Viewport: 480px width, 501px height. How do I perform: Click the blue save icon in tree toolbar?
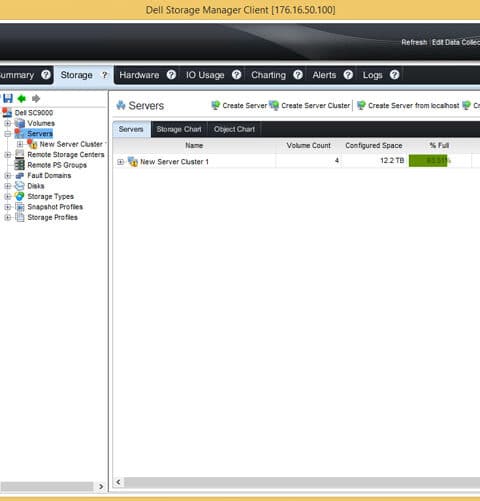[8, 98]
